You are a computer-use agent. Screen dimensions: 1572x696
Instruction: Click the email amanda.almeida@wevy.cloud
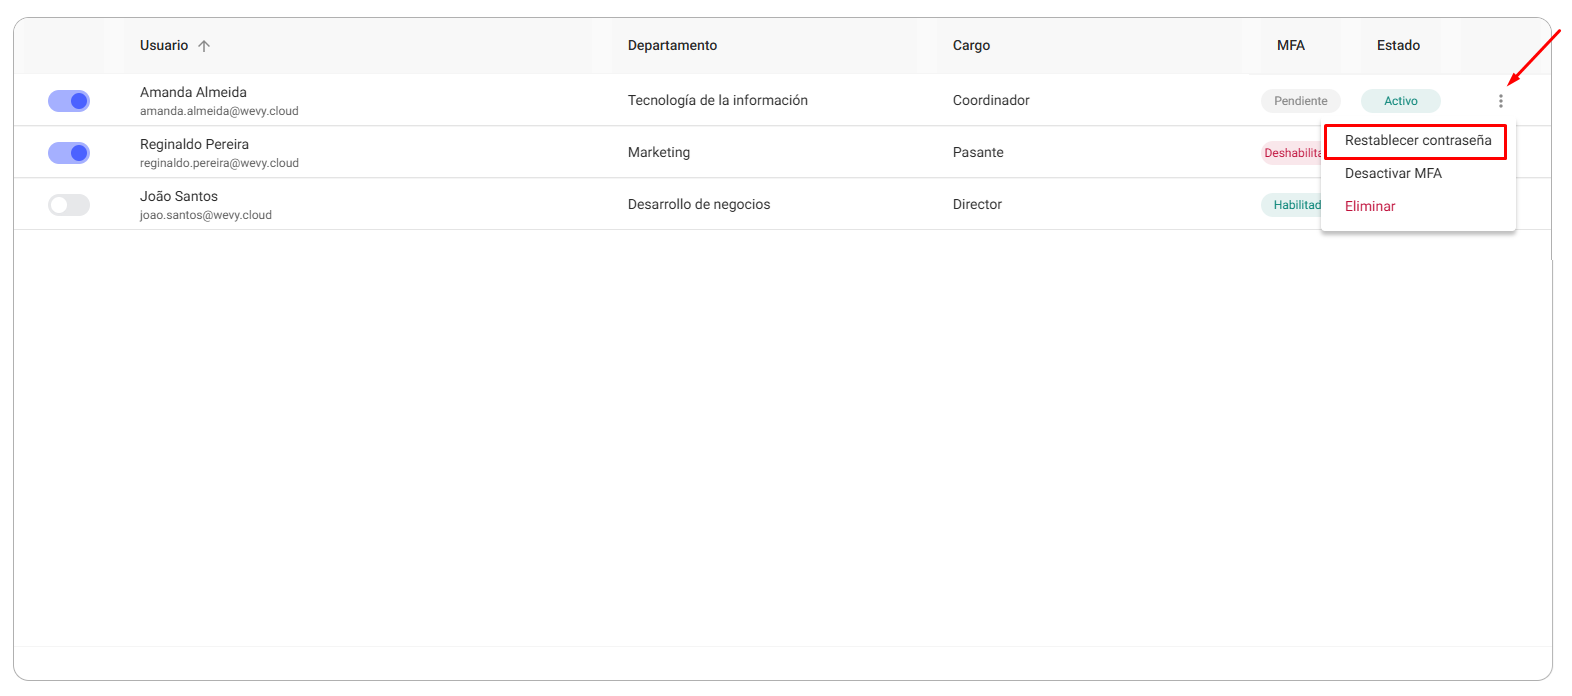coord(219,111)
